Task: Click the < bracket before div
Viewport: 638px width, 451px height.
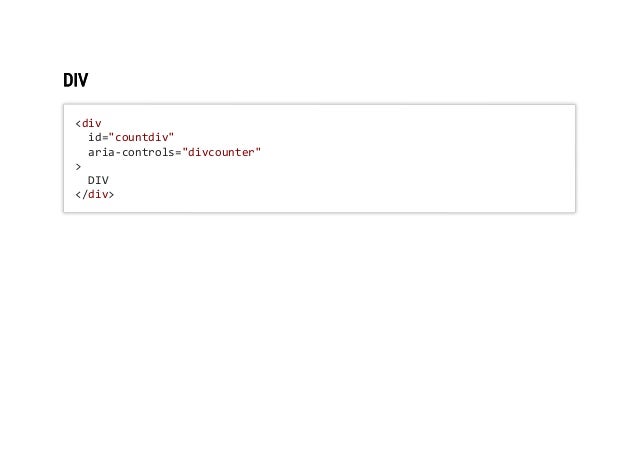Action: [x=78, y=123]
